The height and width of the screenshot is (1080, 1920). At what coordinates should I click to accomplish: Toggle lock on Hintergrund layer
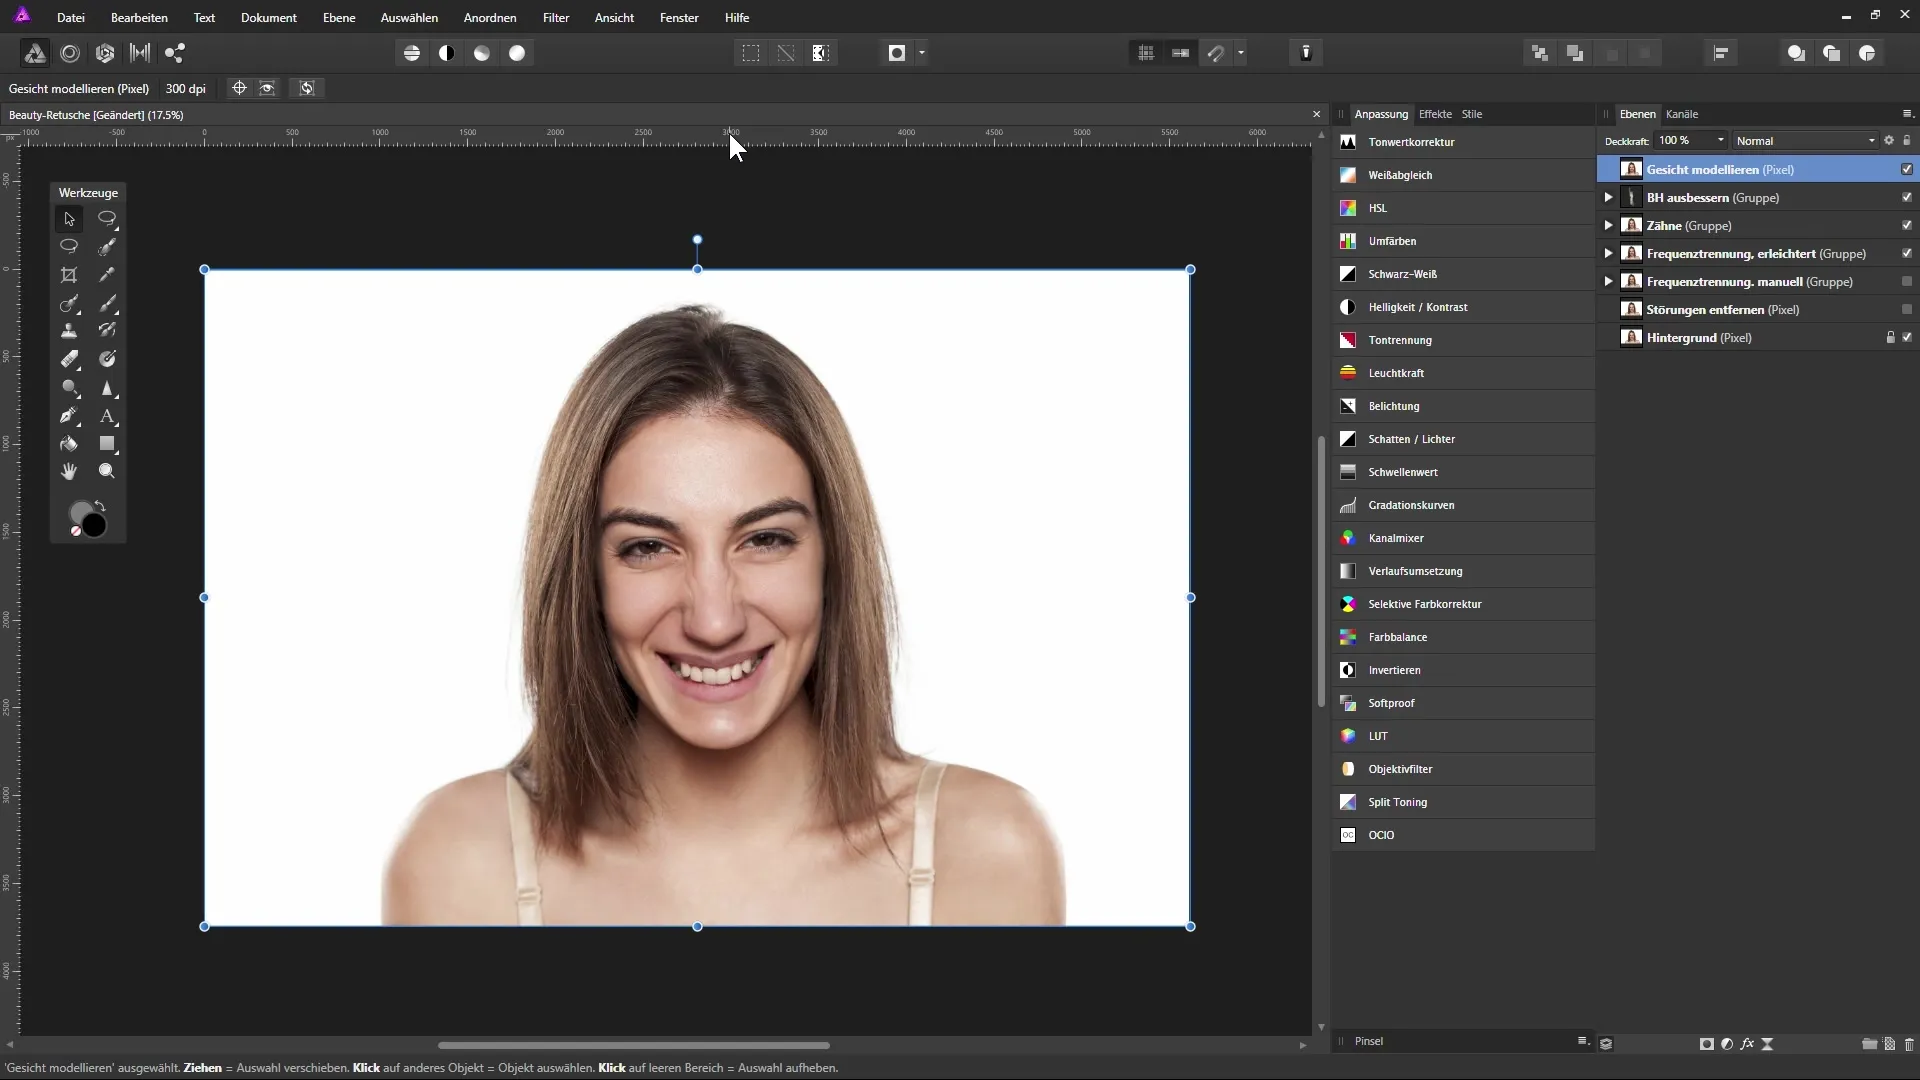1890,338
